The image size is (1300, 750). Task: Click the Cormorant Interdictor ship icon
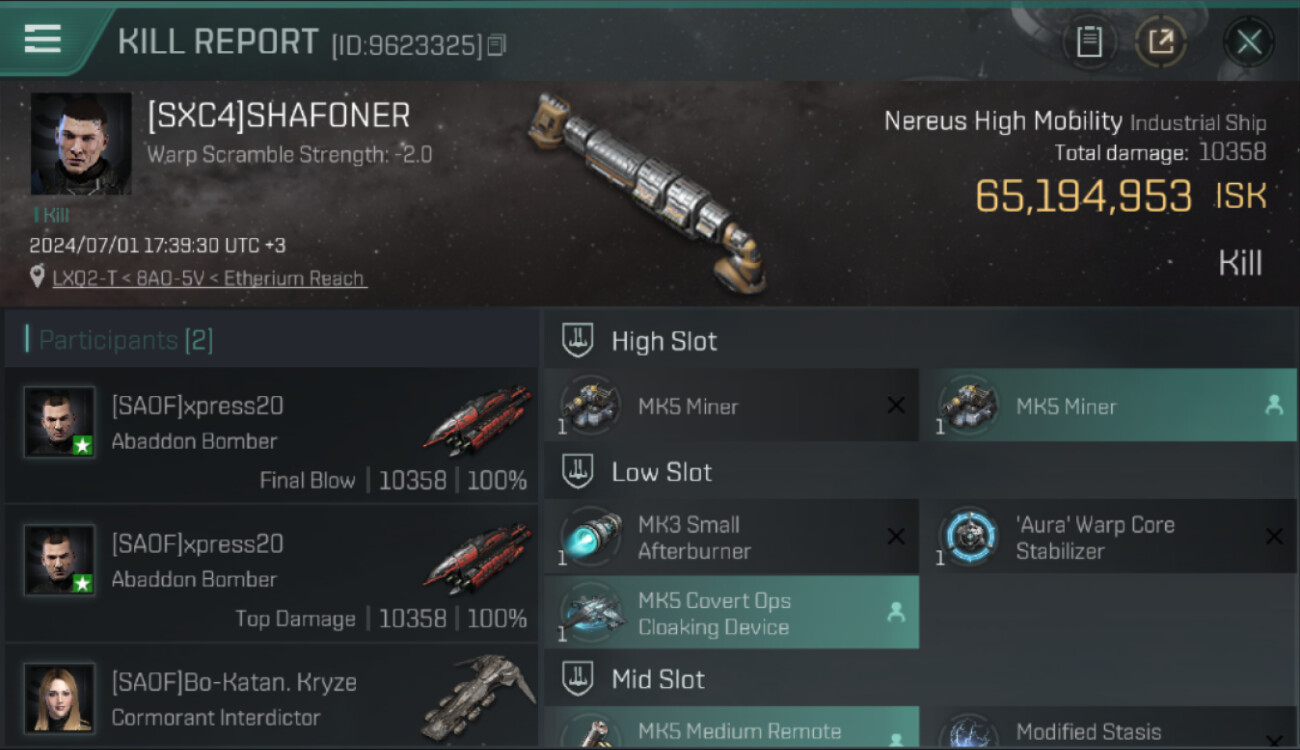click(477, 697)
